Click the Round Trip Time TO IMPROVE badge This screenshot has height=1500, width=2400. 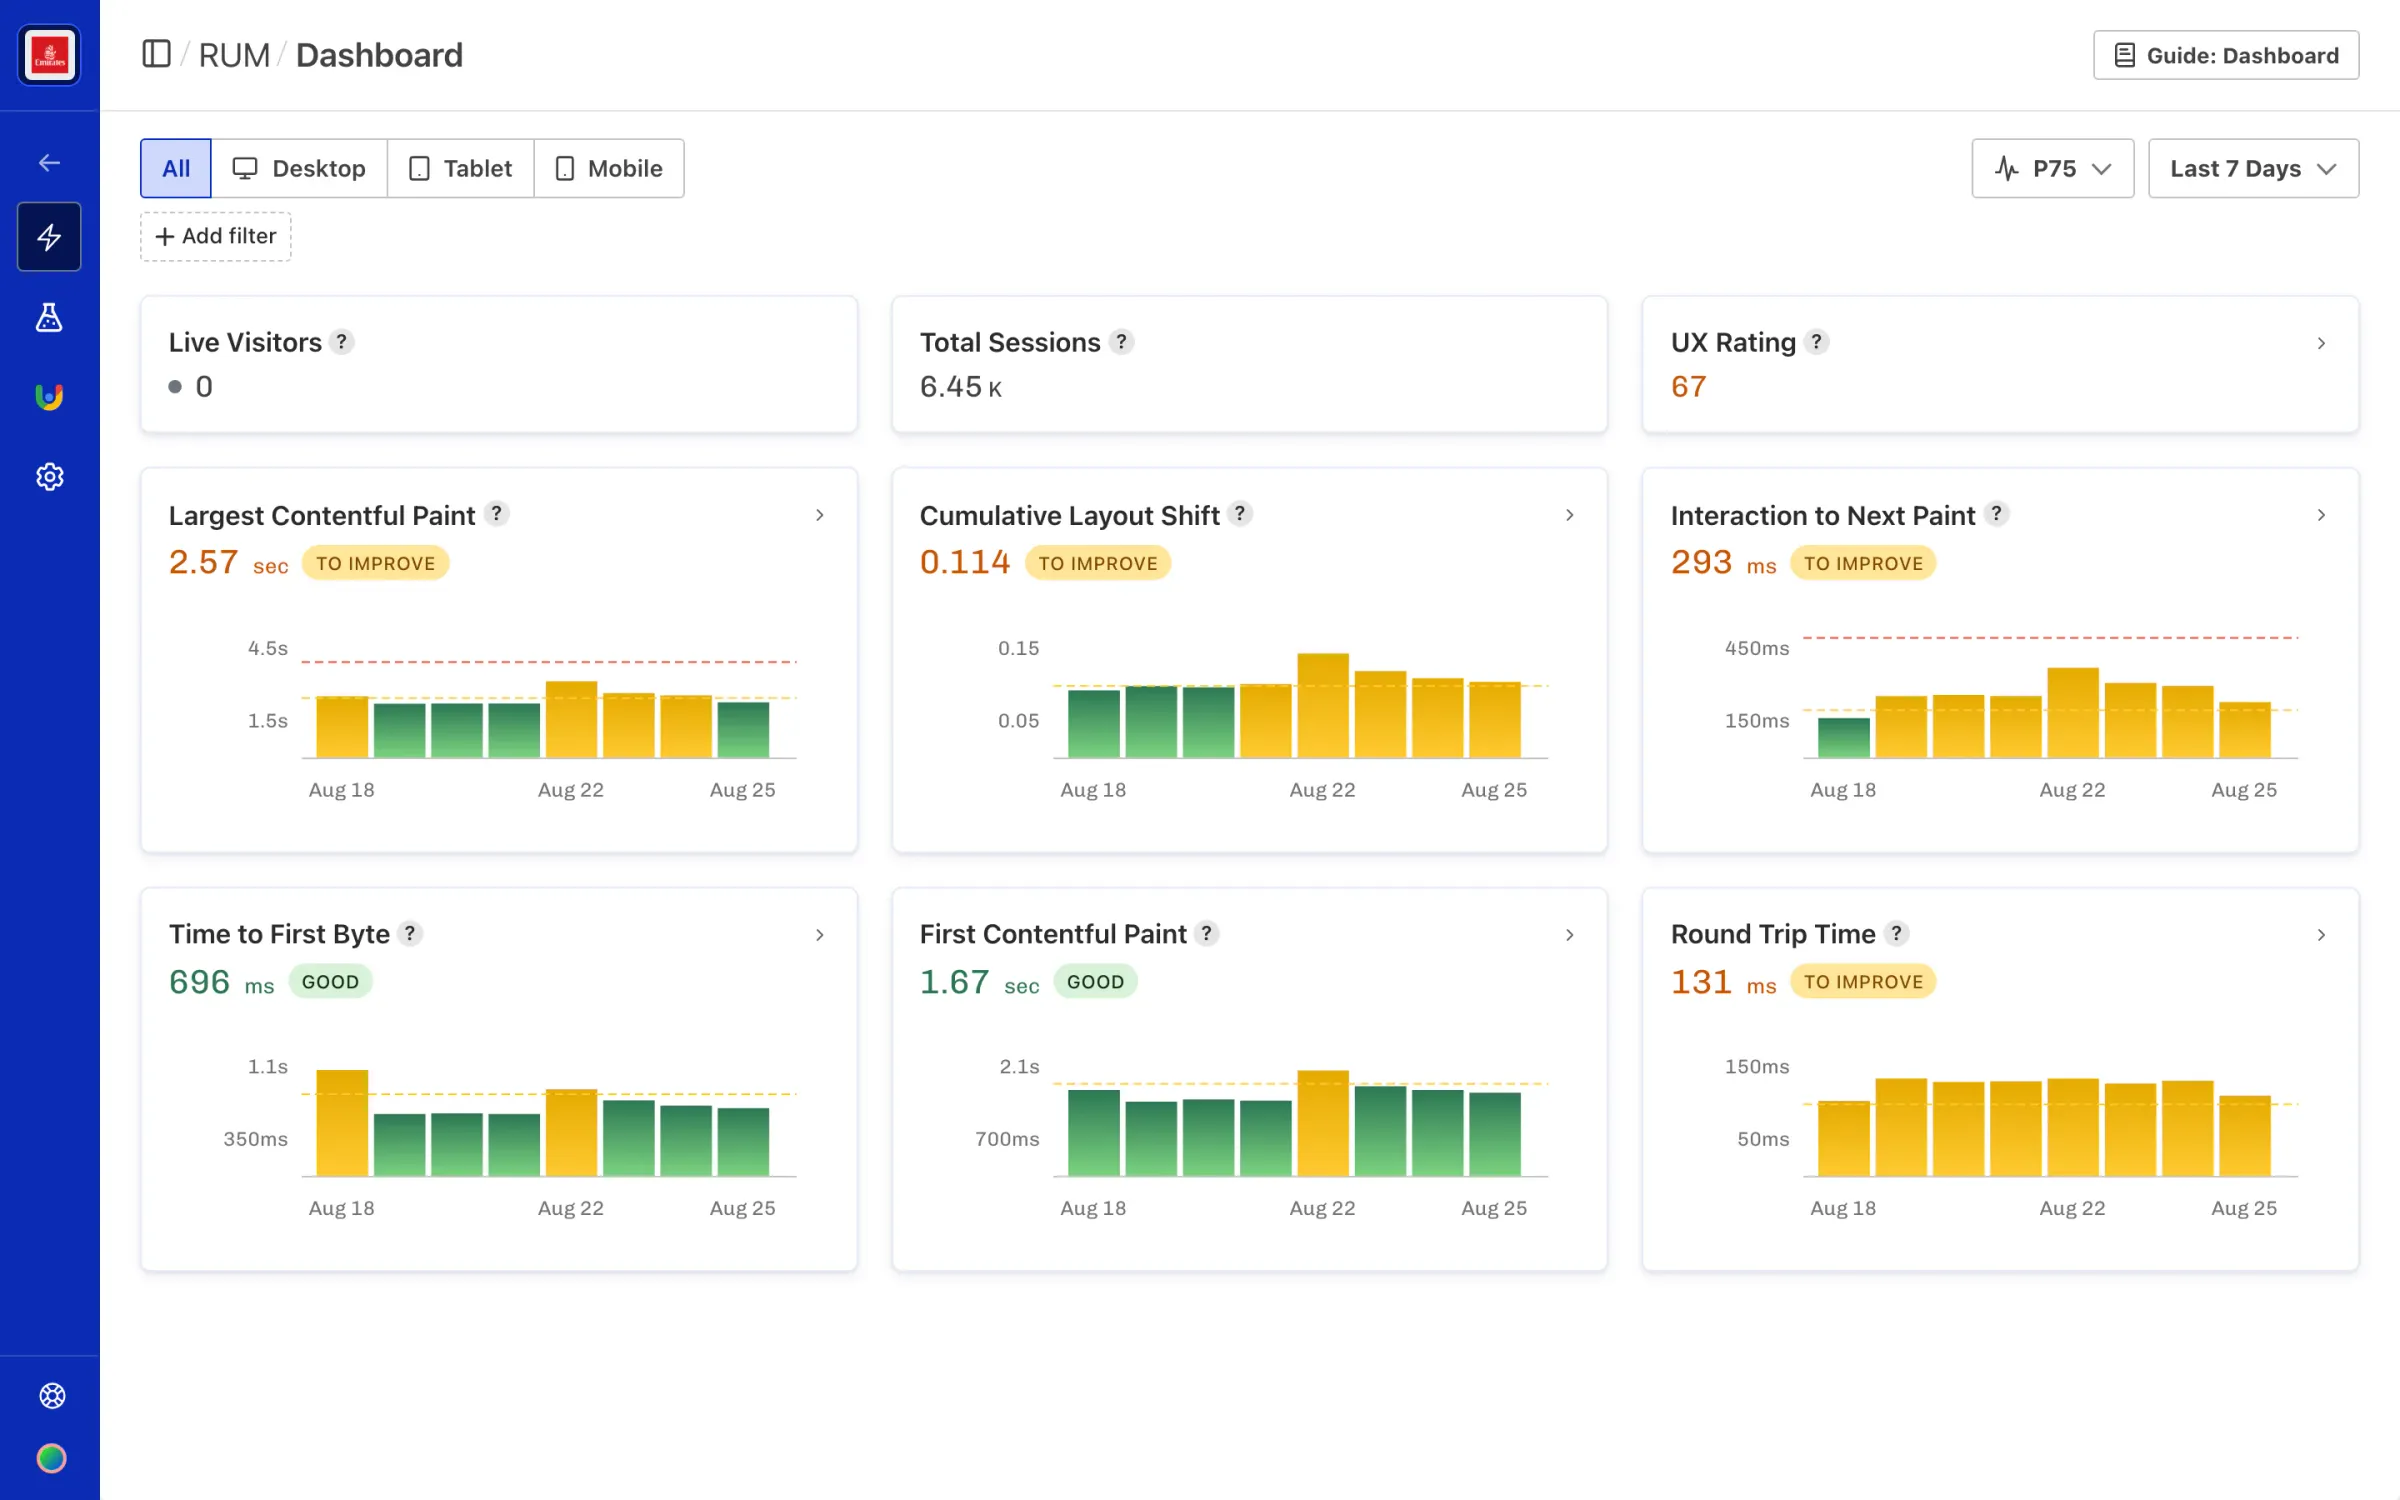click(x=1863, y=982)
